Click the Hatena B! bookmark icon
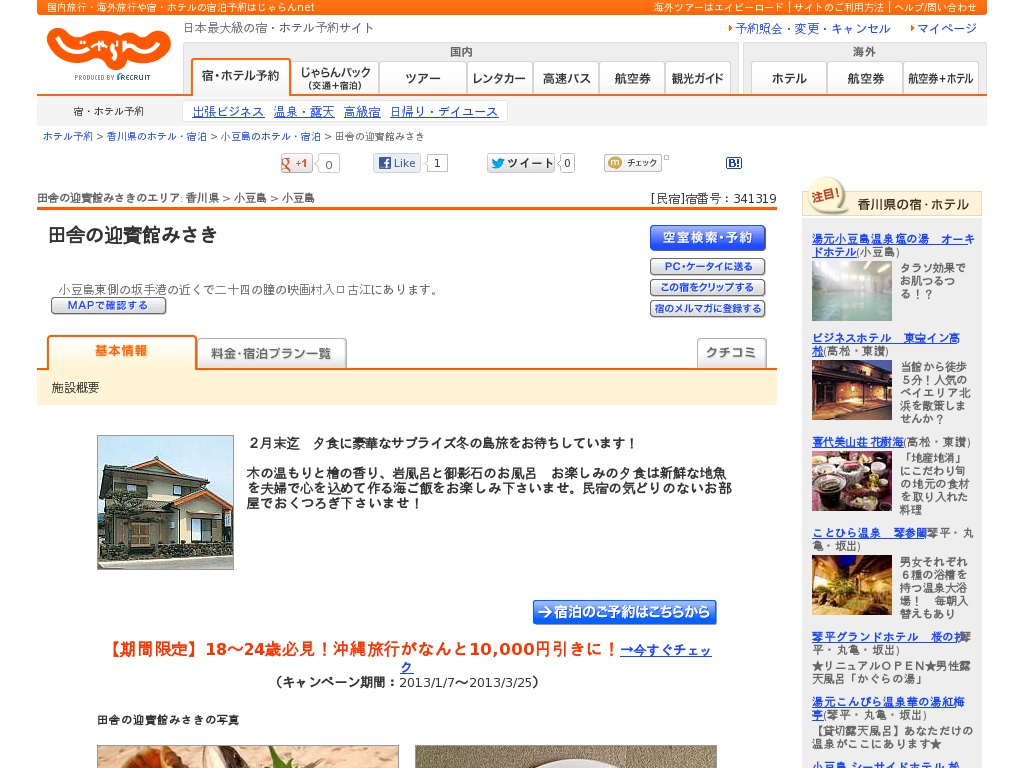Viewport: 1024px width, 768px height. pyautogui.click(x=734, y=163)
